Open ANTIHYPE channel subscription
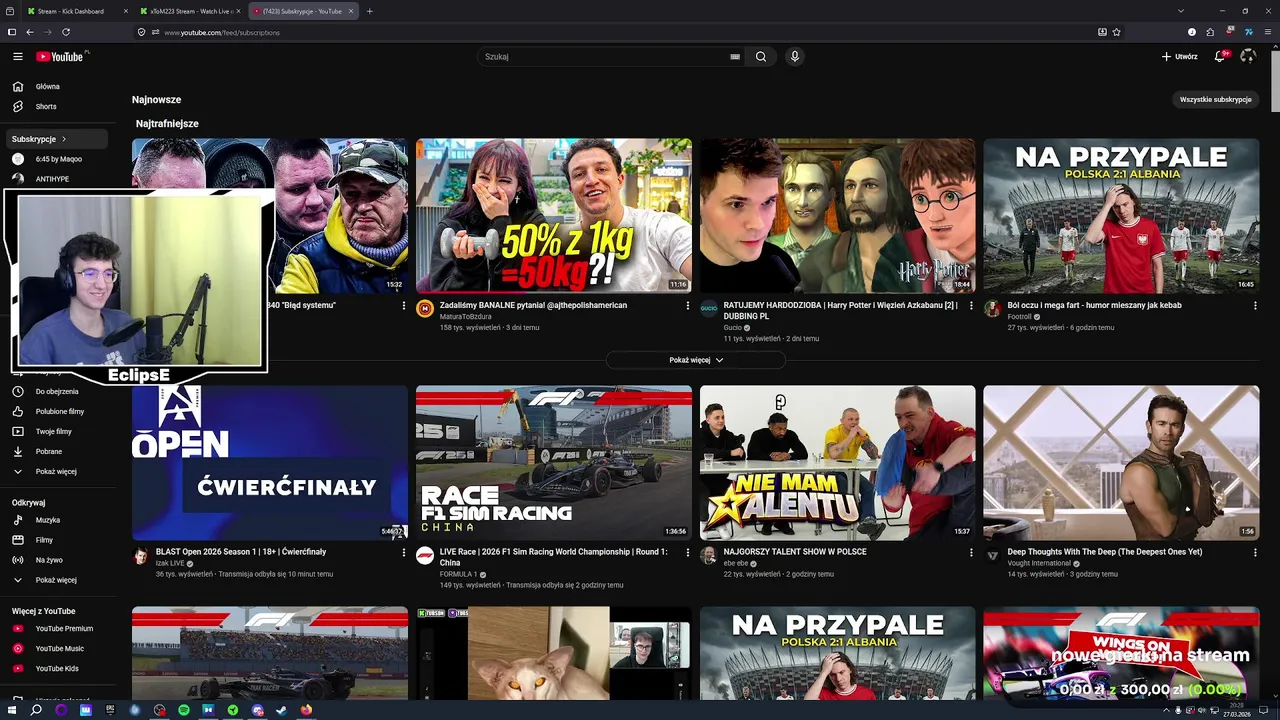The height and width of the screenshot is (720, 1280). point(58,179)
